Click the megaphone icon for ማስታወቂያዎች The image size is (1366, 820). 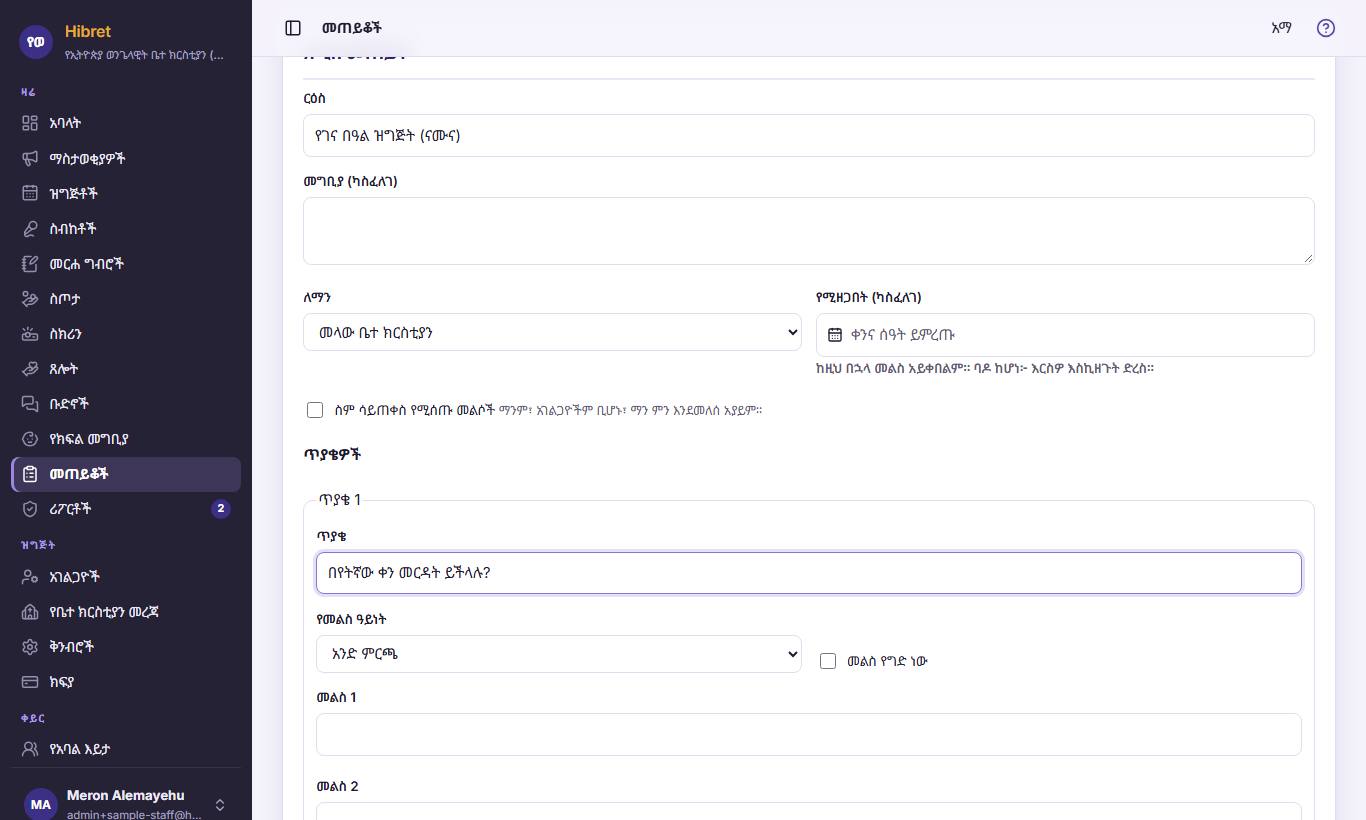pos(30,158)
